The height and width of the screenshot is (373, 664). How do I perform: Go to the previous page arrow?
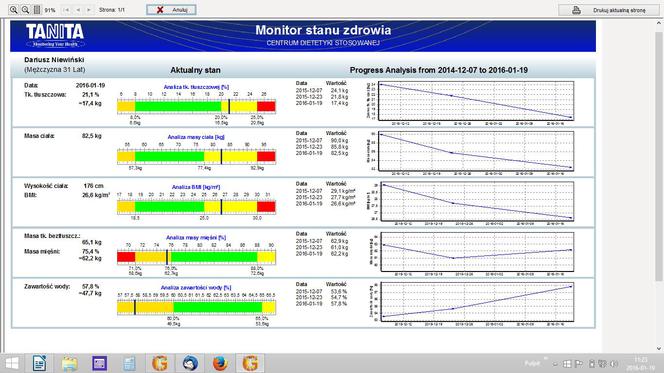pyautogui.click(x=78, y=10)
